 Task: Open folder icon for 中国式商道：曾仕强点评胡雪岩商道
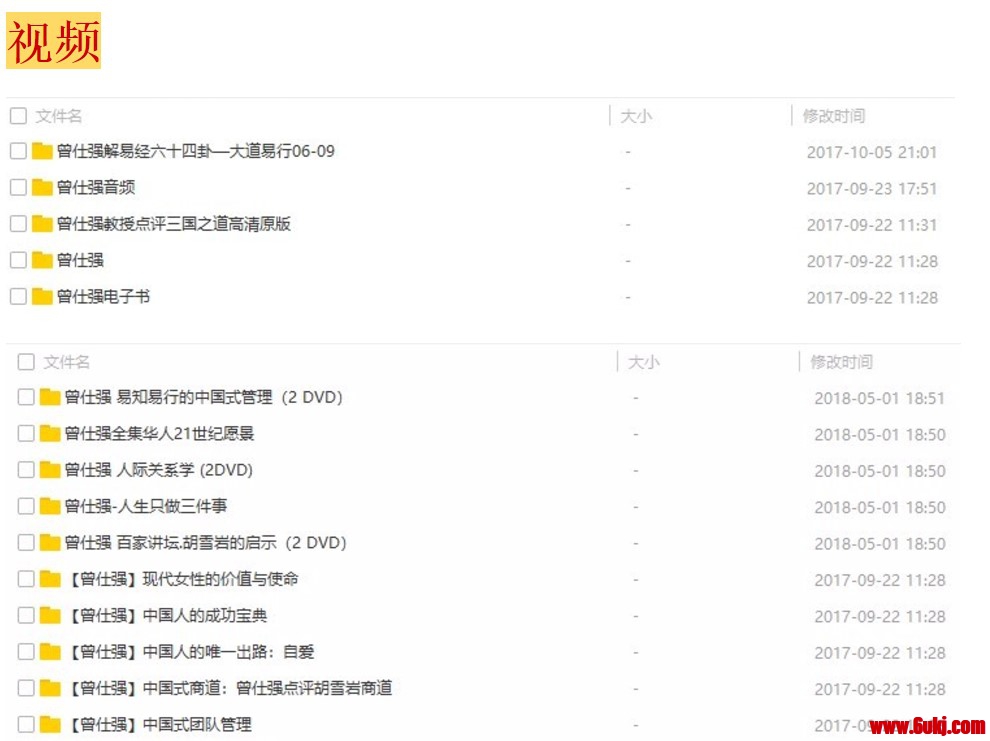pos(49,688)
